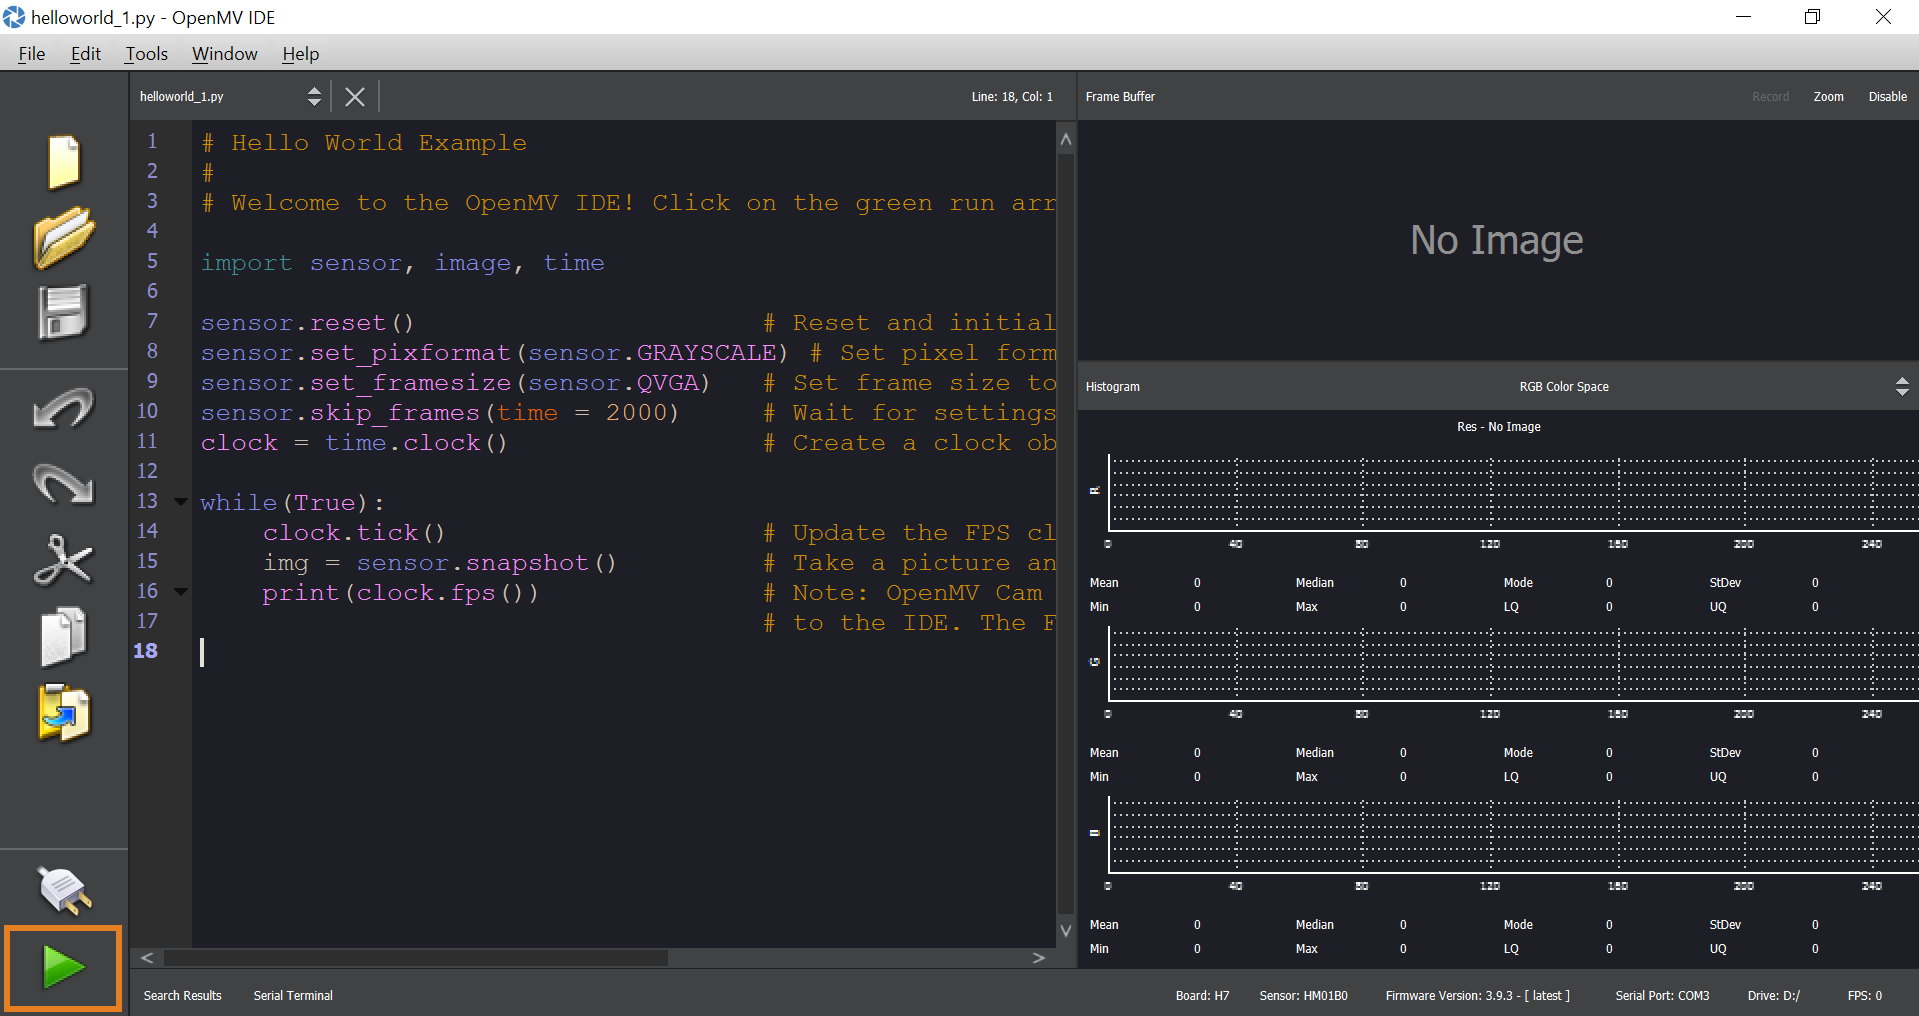Collapse the while(True) code fold on line 13
The image size is (1919, 1016).
181,502
